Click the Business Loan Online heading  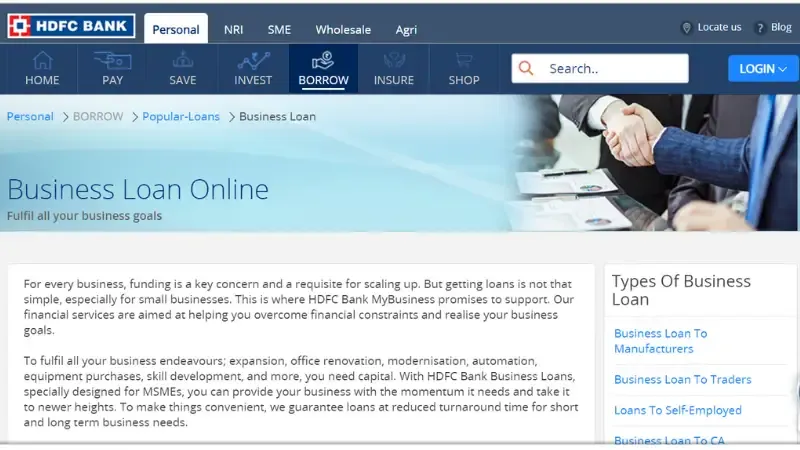tap(138, 189)
